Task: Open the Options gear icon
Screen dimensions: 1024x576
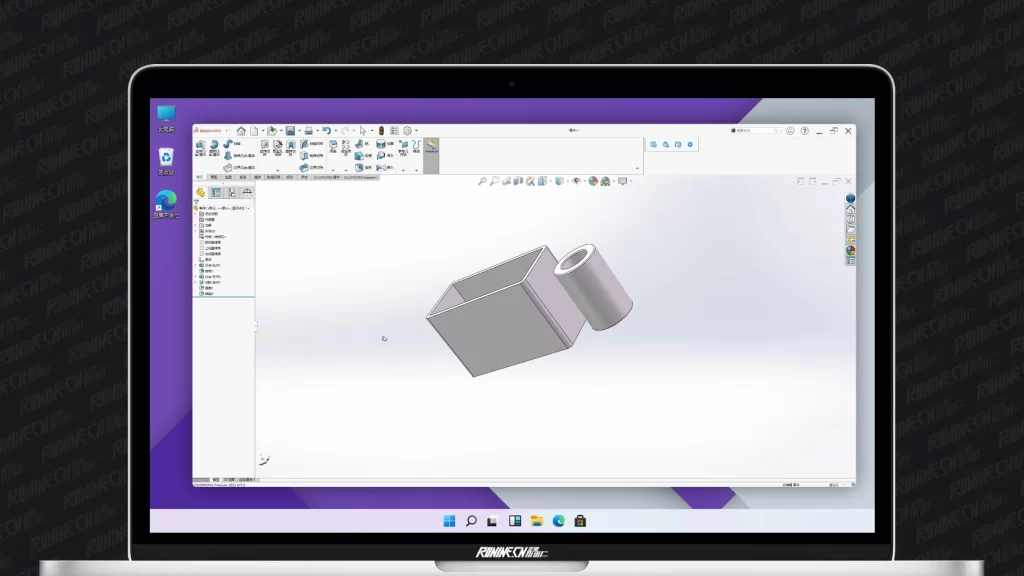Action: point(407,131)
